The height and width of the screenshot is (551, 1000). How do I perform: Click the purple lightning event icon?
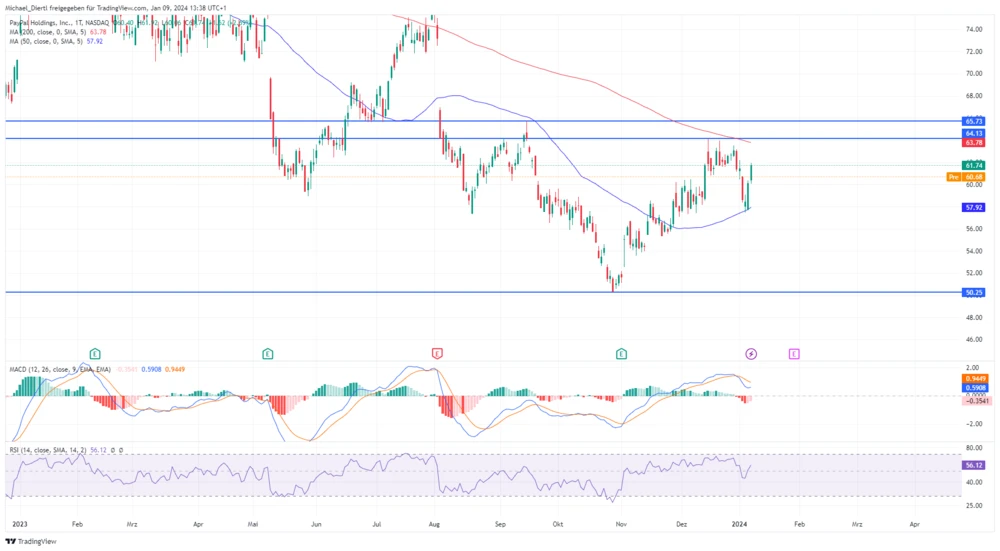pyautogui.click(x=751, y=353)
